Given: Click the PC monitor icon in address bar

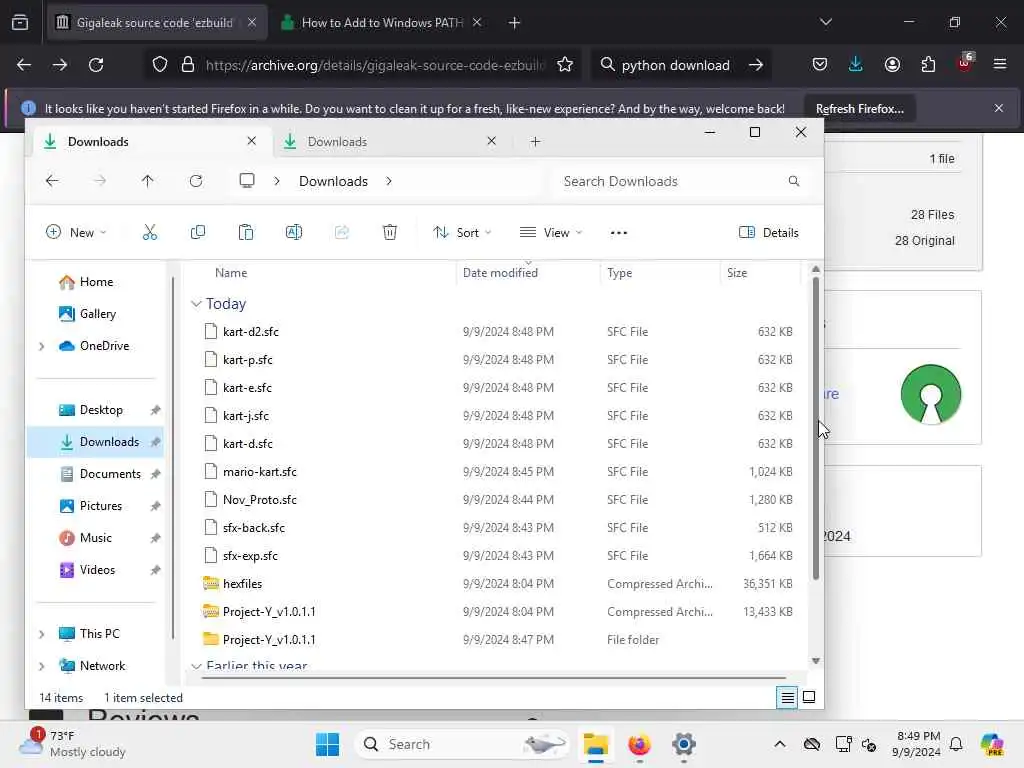Looking at the screenshot, I should [247, 181].
